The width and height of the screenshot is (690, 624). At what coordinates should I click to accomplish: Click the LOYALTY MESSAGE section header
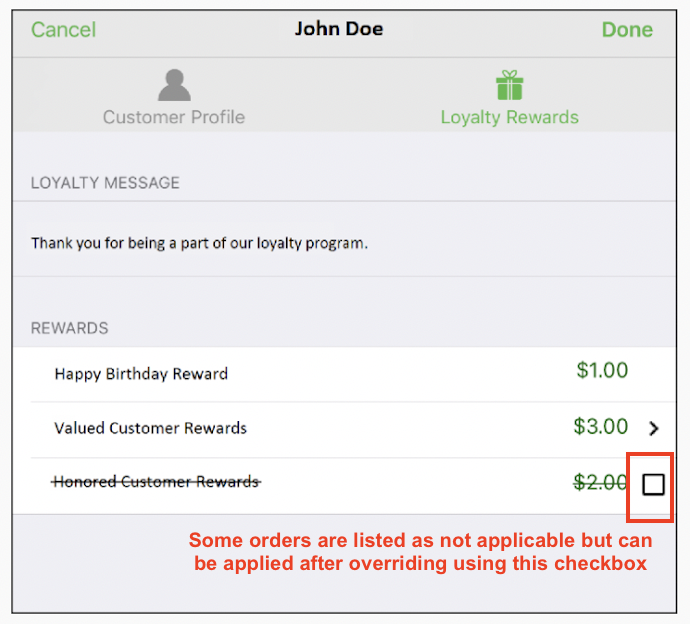point(105,183)
